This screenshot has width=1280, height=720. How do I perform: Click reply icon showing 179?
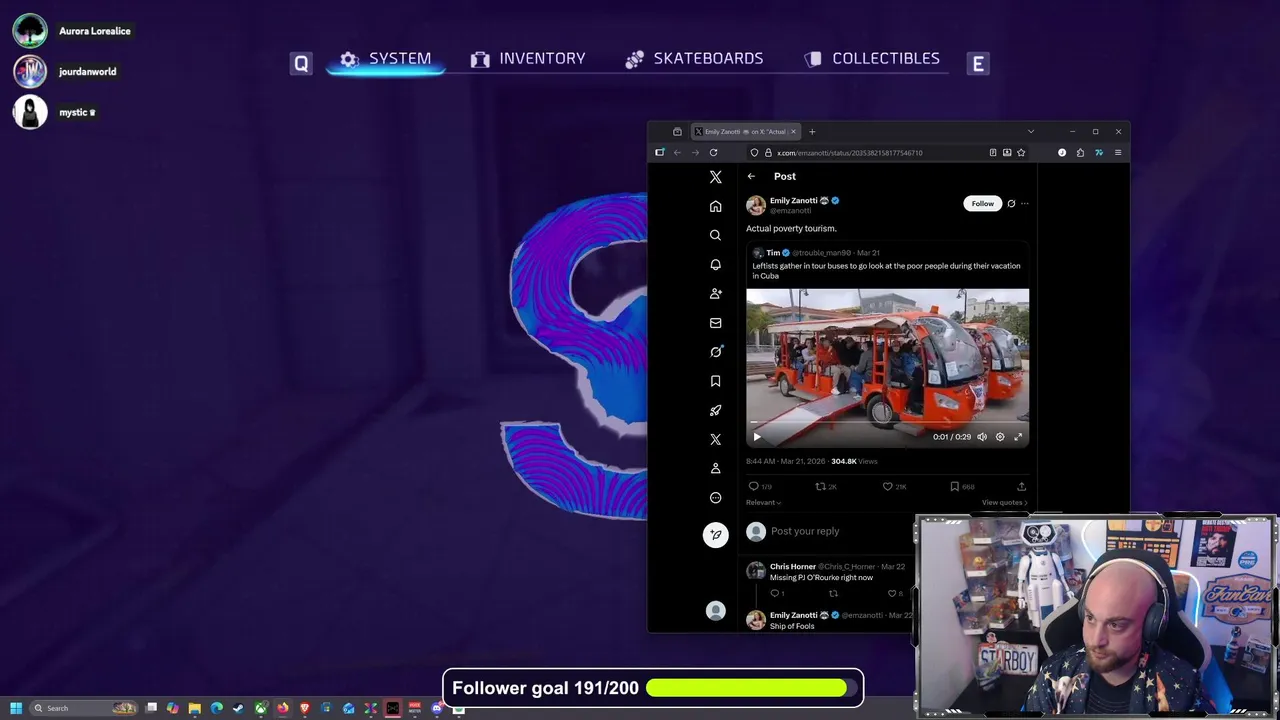(754, 487)
